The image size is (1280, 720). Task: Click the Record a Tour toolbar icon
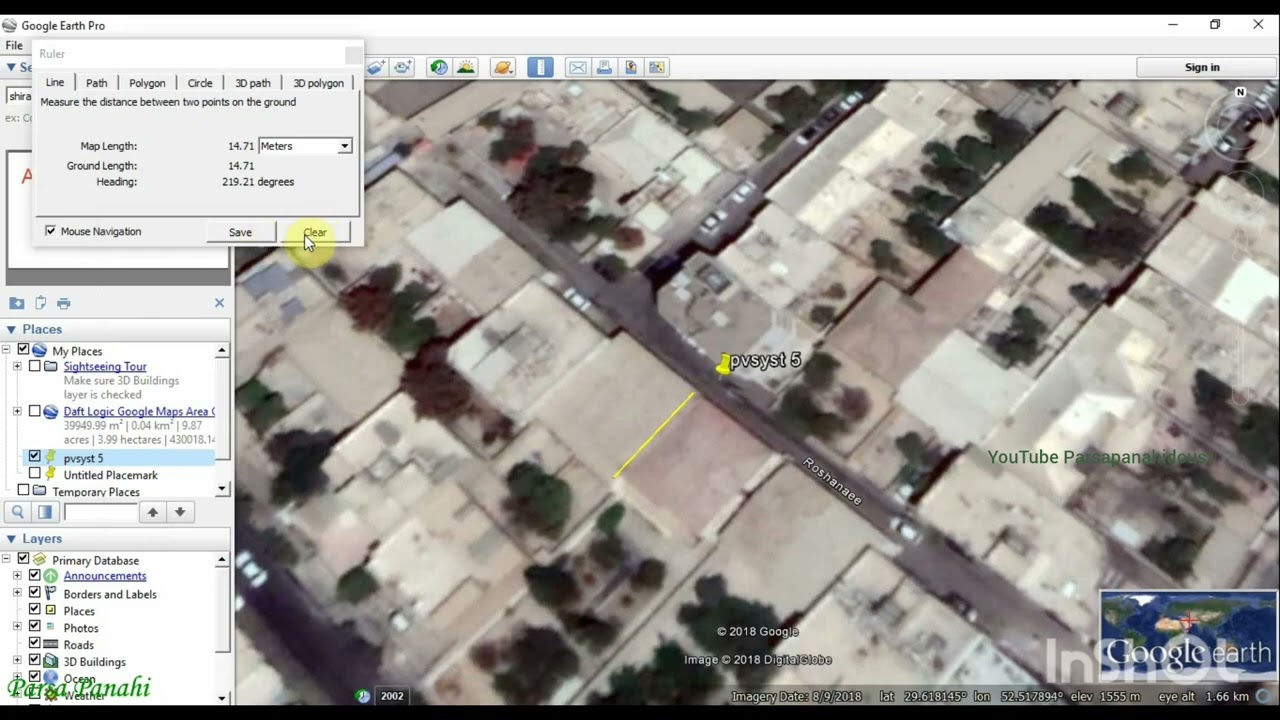pos(403,67)
